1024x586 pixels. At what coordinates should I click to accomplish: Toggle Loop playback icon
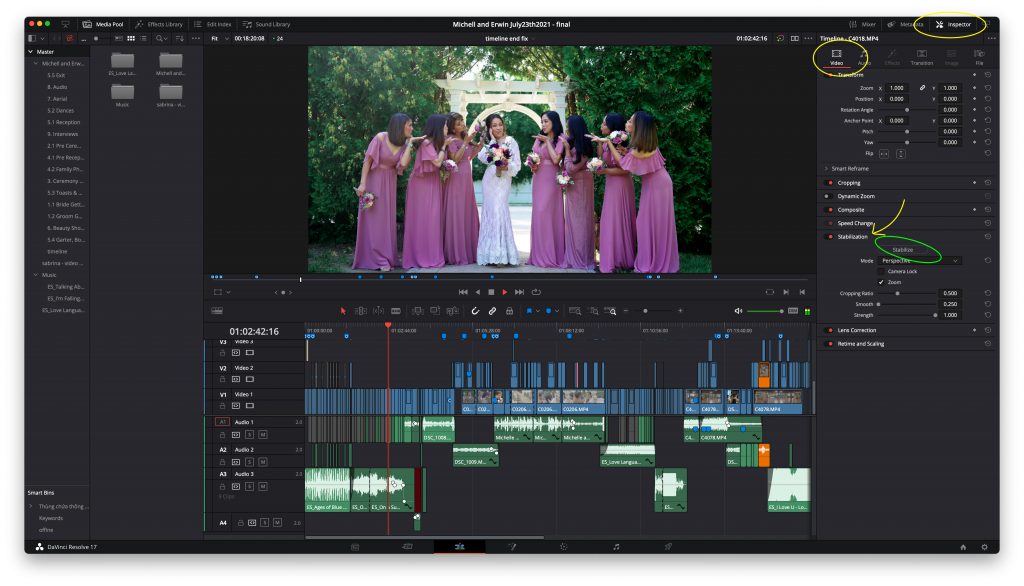coord(536,291)
